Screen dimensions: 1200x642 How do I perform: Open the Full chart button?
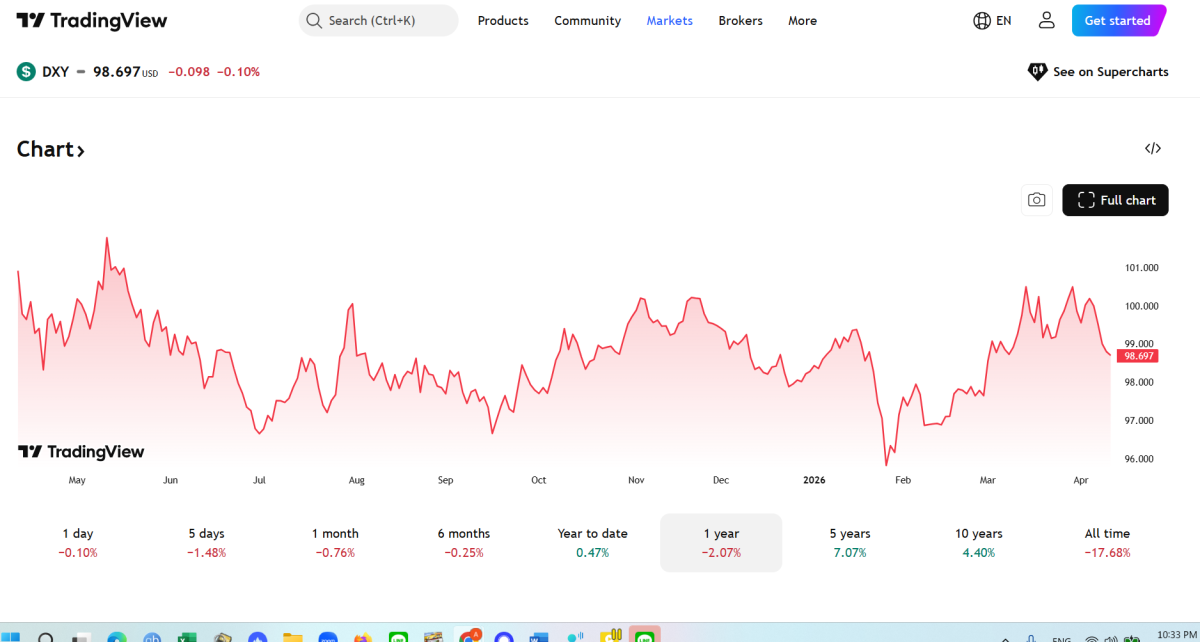click(1115, 200)
